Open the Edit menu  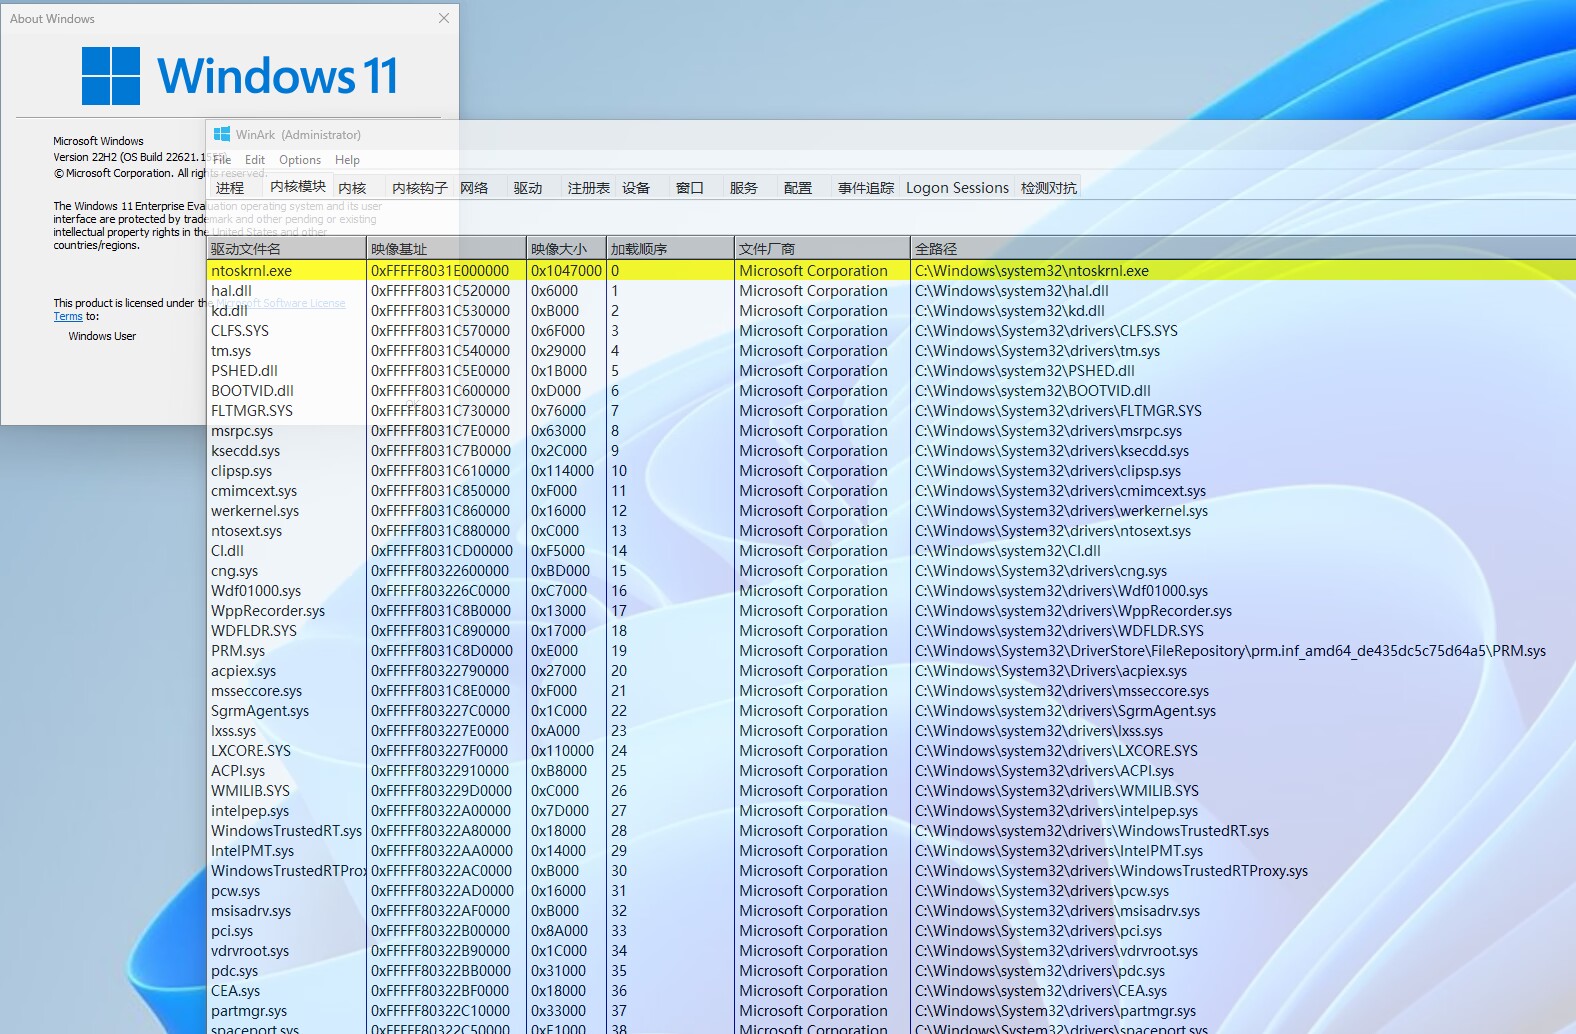255,160
